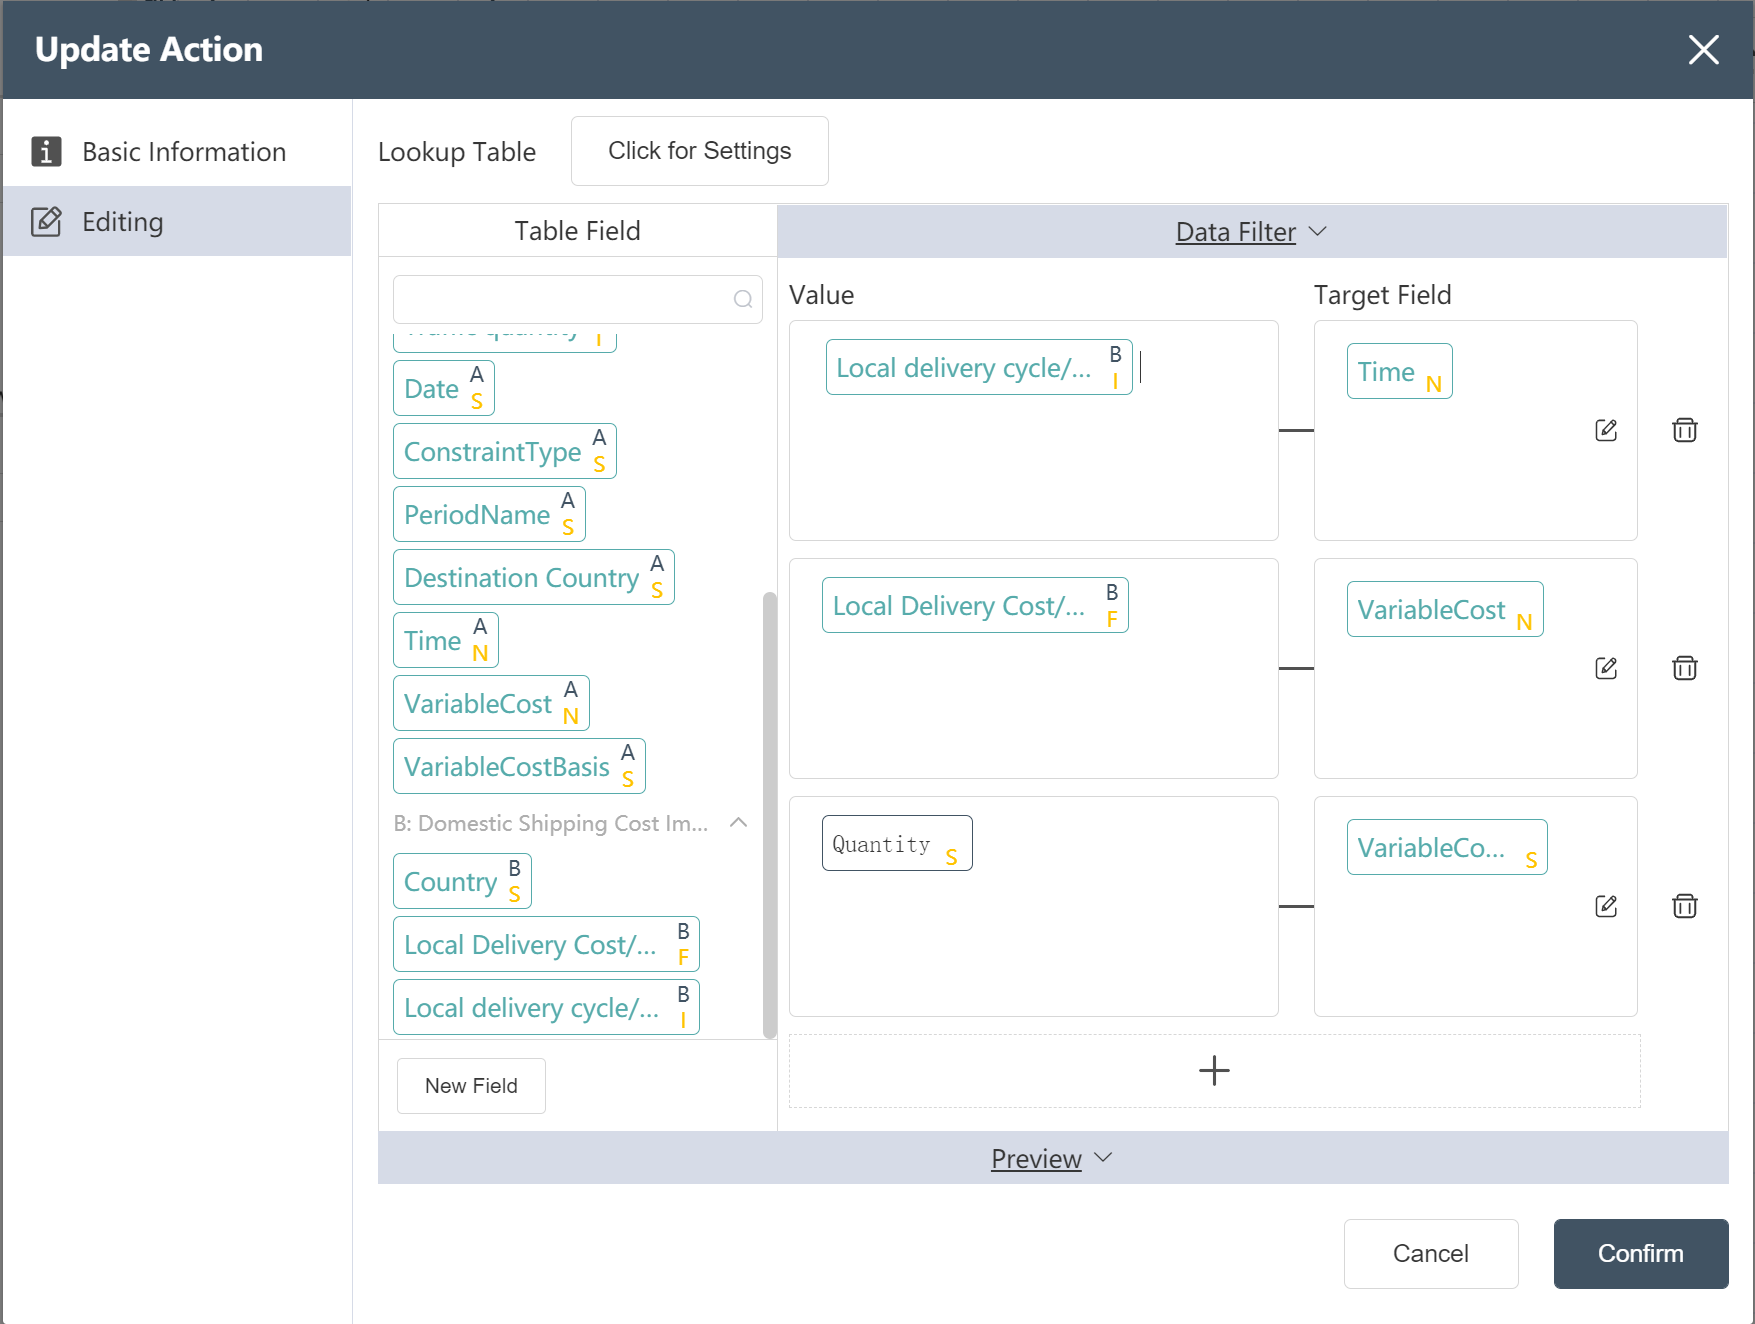
Task: Click the truncated VariableCo... target chip
Action: [x=1447, y=847]
